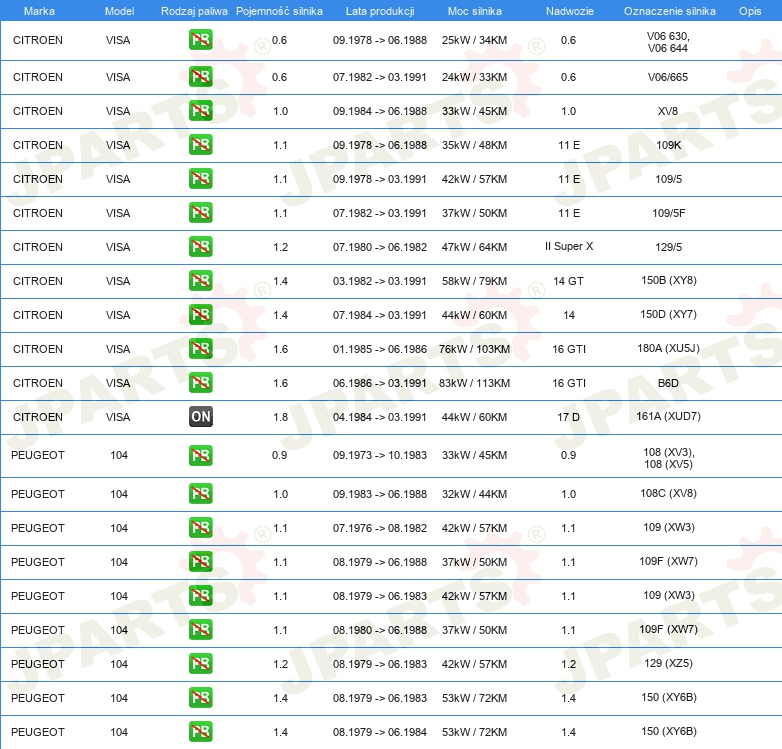Select engine code 109K
The height and width of the screenshot is (749, 782).
[x=668, y=145]
